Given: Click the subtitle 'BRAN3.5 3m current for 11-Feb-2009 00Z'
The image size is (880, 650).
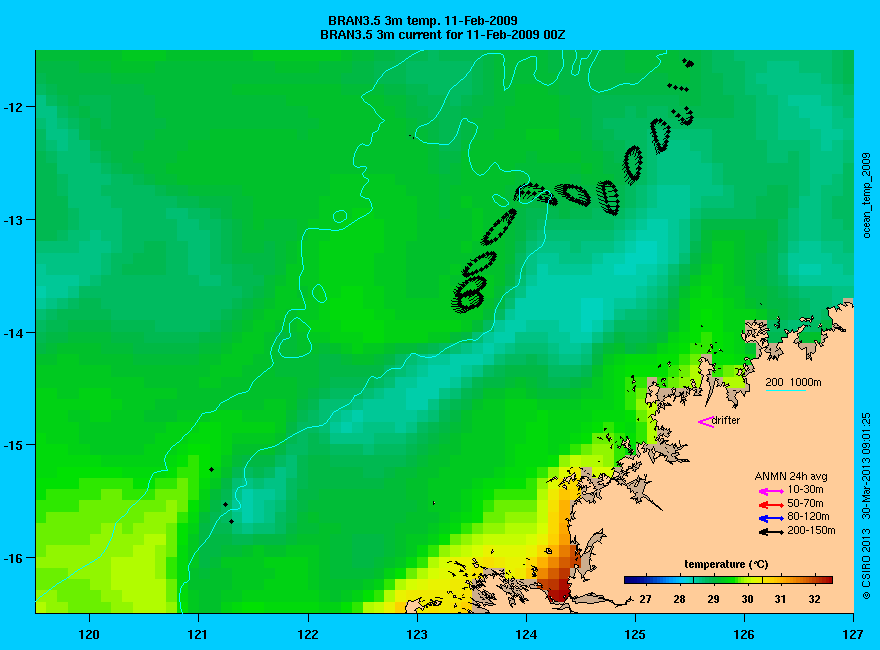Looking at the screenshot, I should coord(442,35).
